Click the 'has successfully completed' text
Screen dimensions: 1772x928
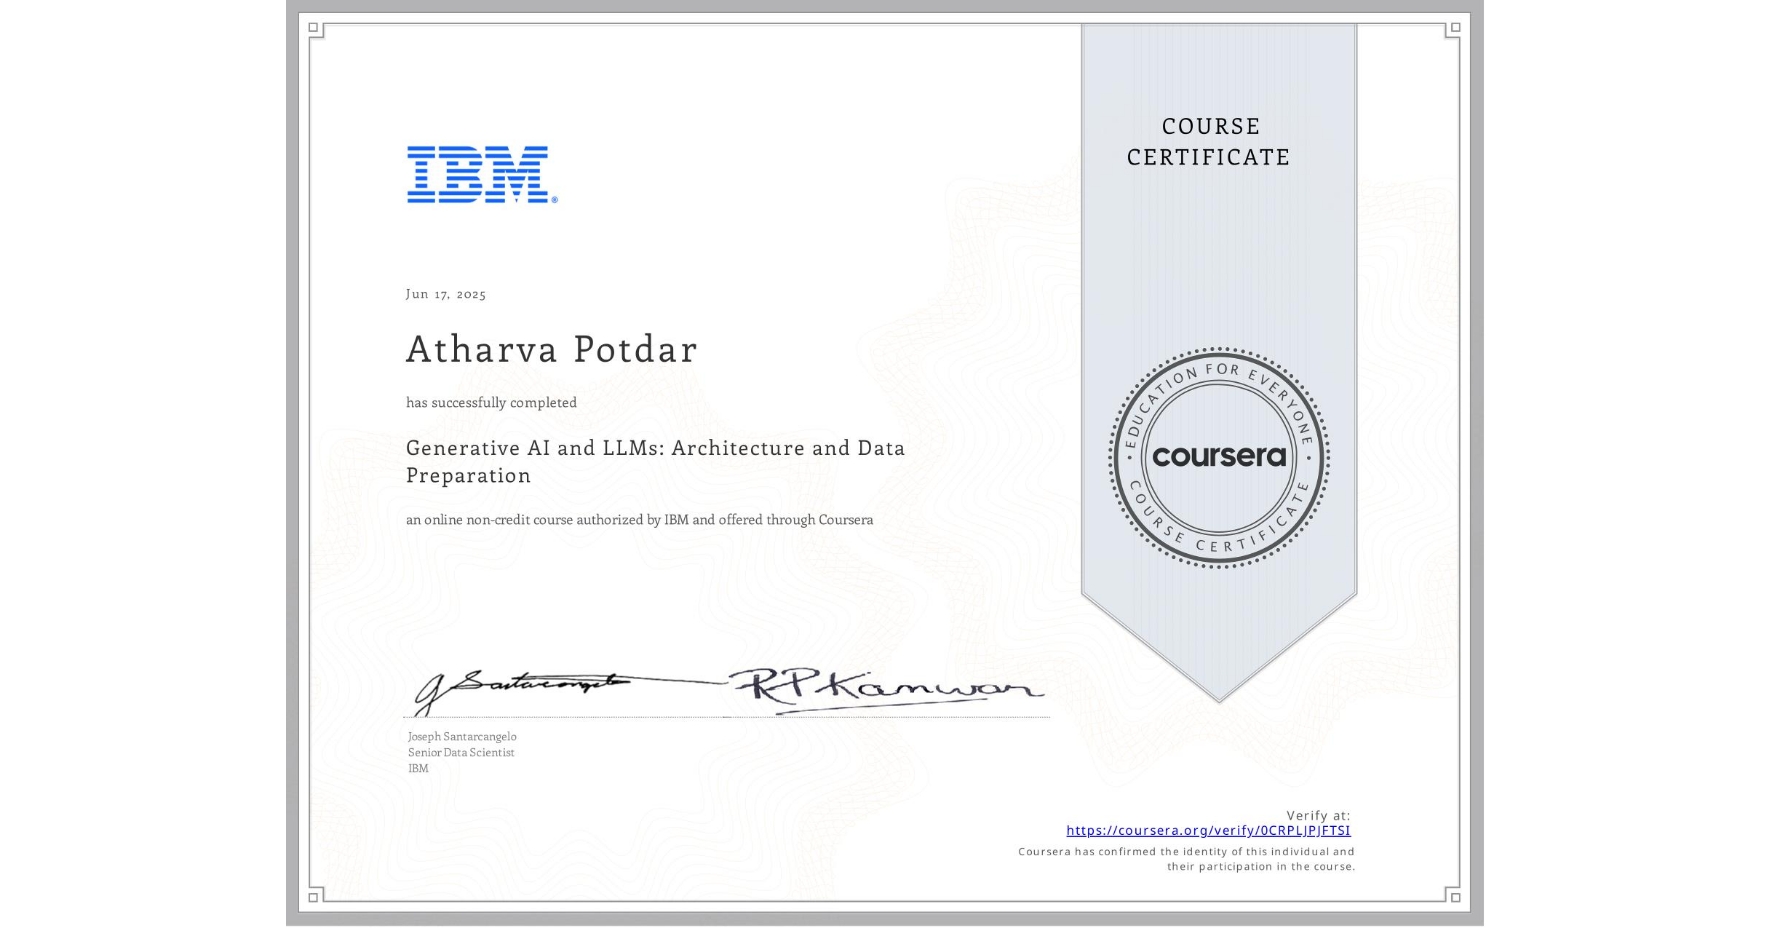coord(491,402)
